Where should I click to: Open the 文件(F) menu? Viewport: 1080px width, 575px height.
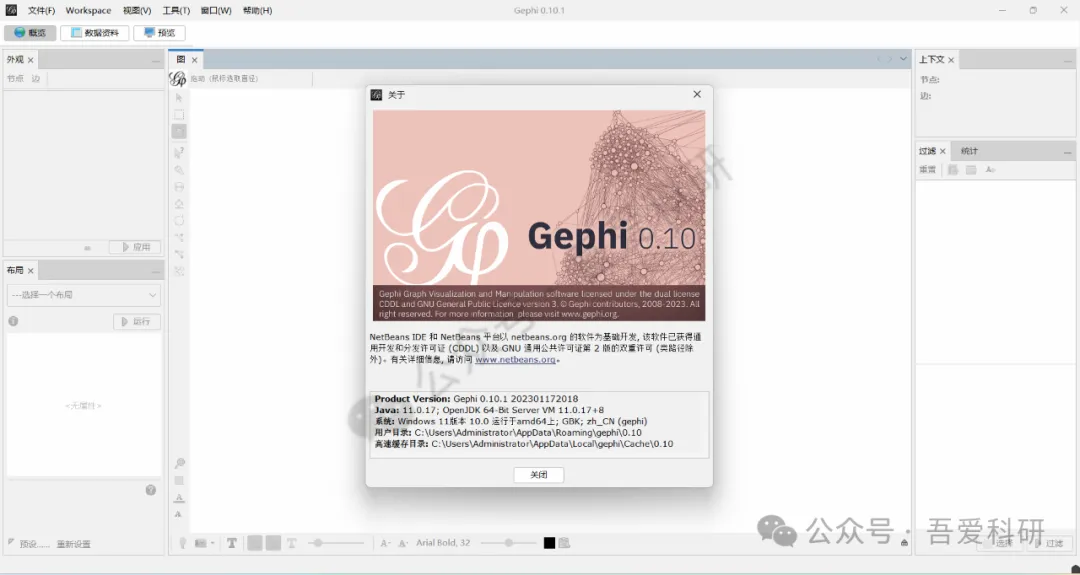pyautogui.click(x=41, y=10)
